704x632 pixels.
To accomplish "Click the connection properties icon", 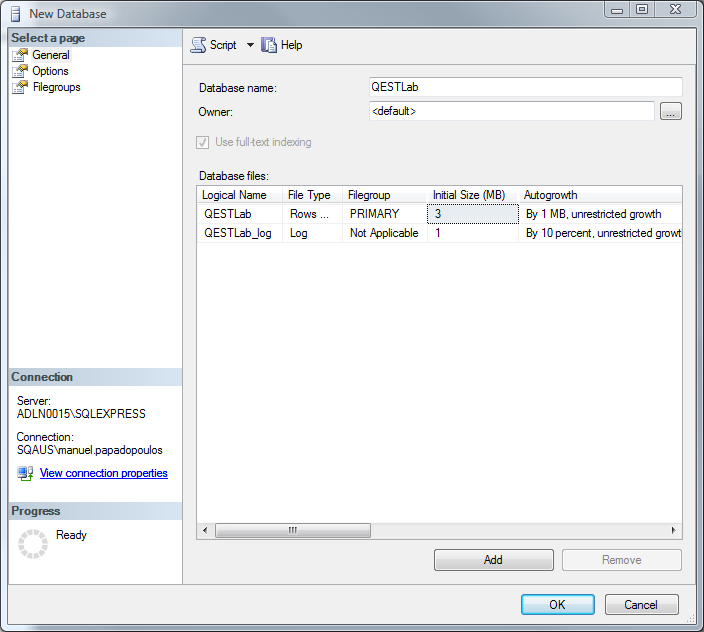I will click(x=25, y=473).
